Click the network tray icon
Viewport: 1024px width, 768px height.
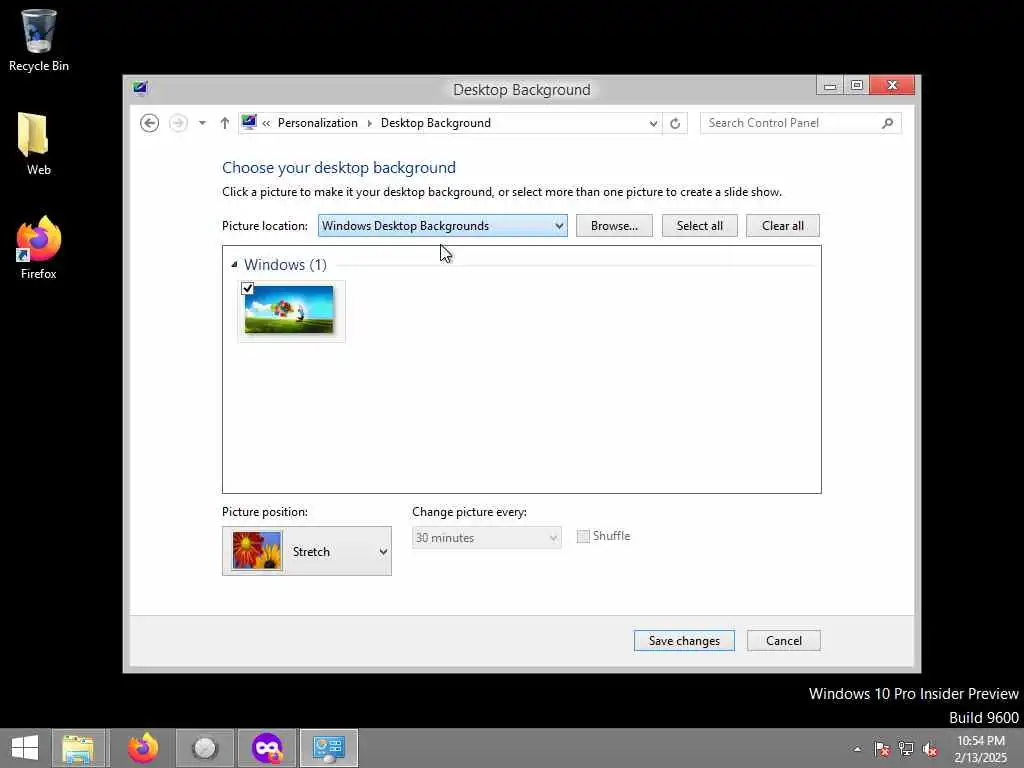tap(906, 749)
